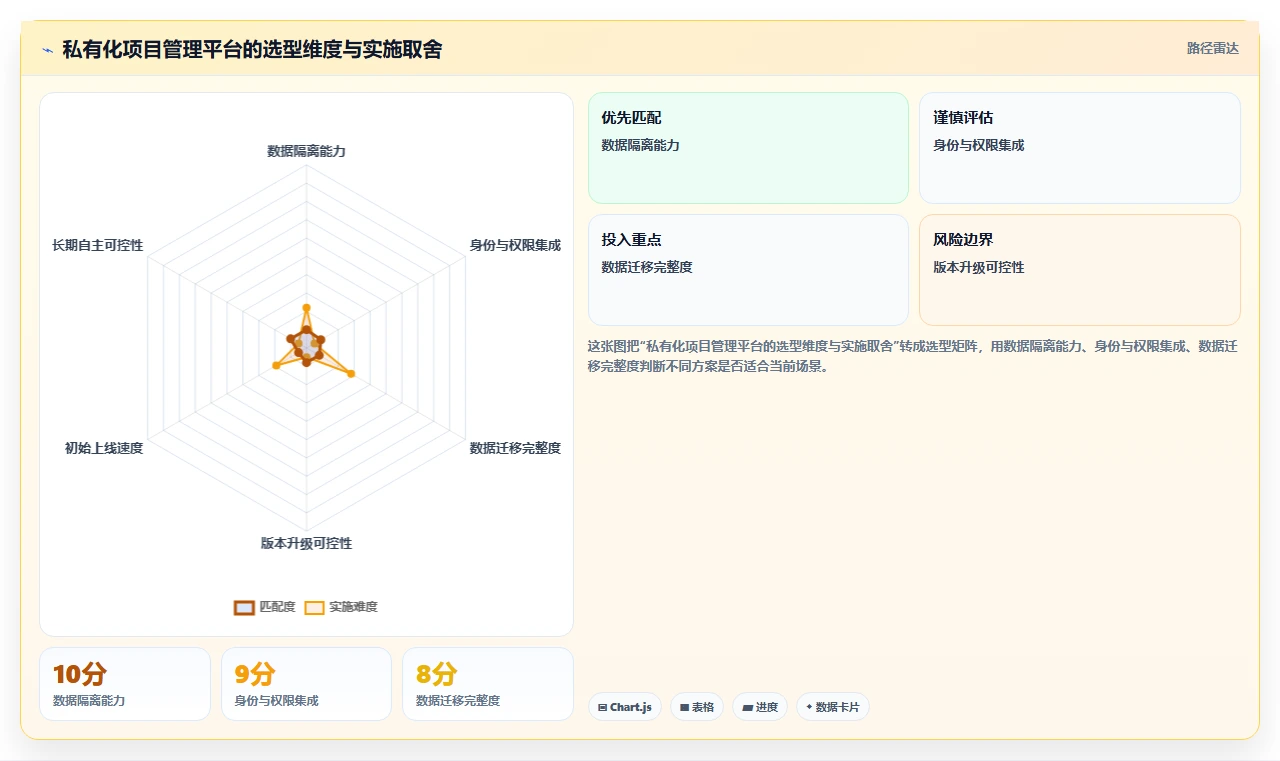Select the Chart.js tag
The width and height of the screenshot is (1280, 761).
[x=625, y=707]
